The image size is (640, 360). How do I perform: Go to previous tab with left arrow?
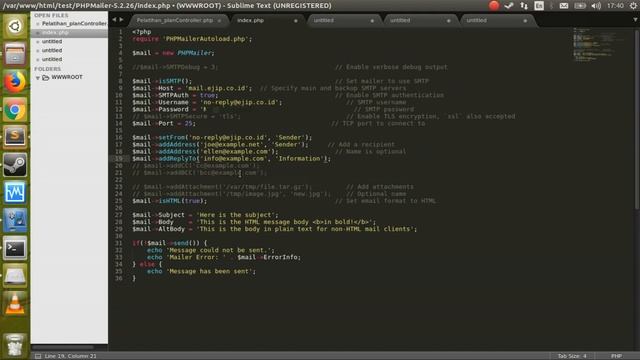[114, 20]
